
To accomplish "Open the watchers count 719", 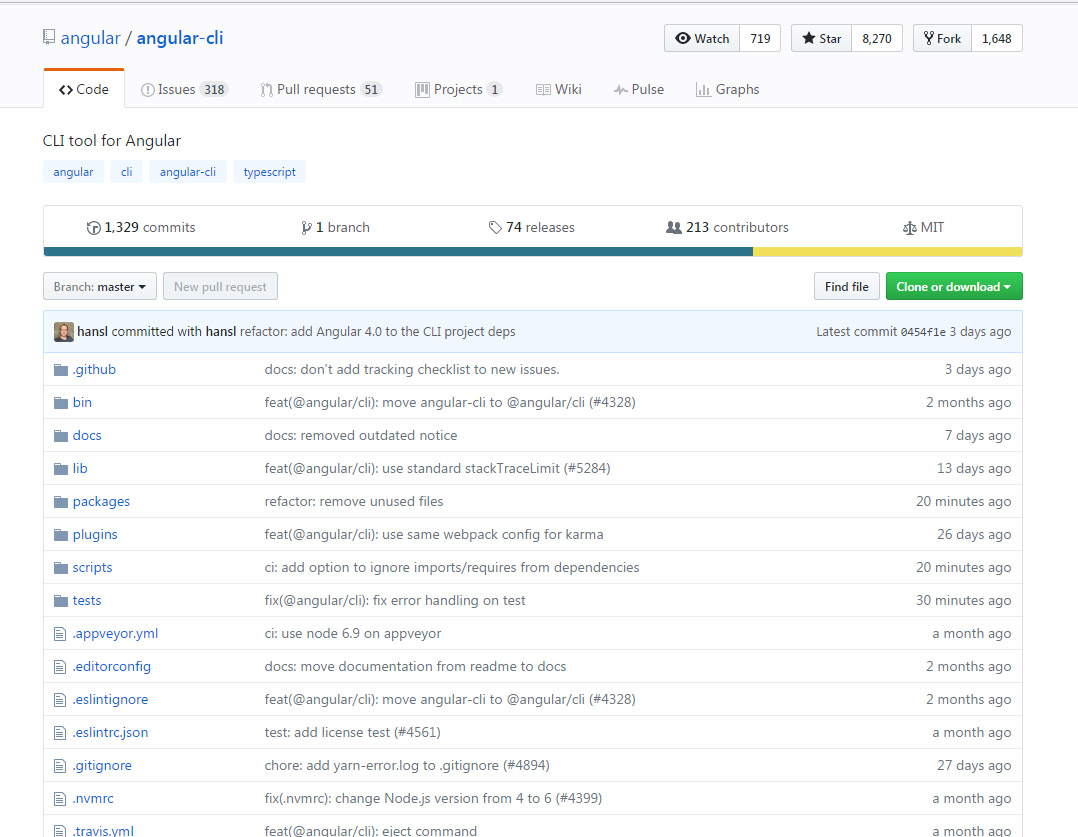I will click(760, 39).
